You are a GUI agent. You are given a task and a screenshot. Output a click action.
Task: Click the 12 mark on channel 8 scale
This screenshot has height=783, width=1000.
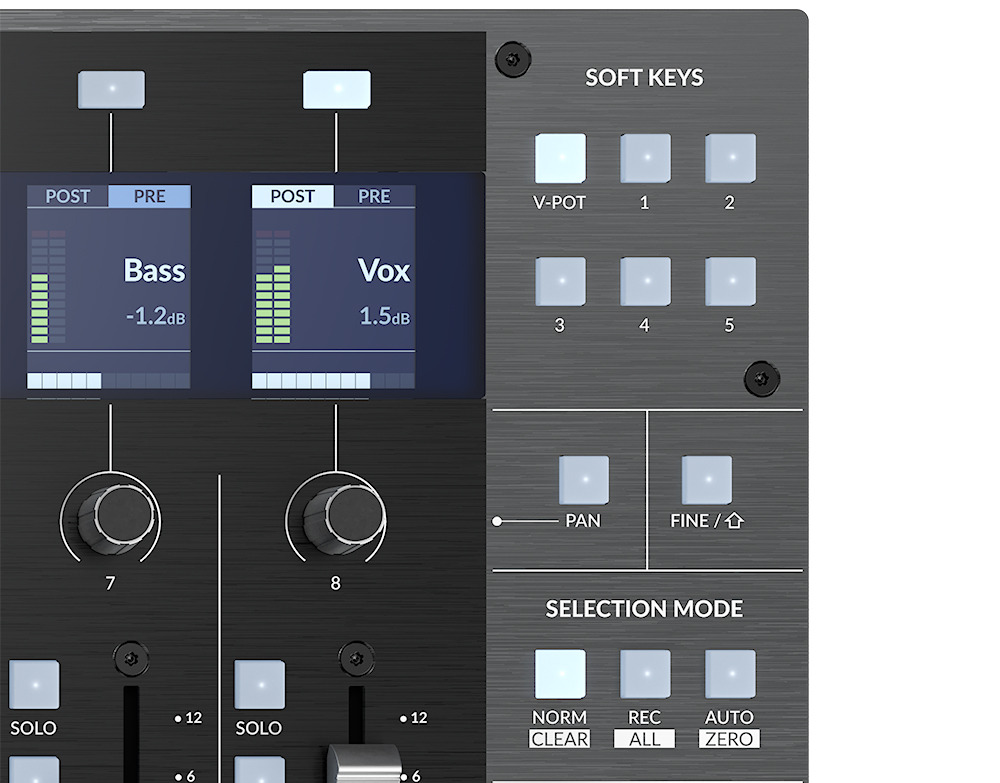tap(413, 718)
